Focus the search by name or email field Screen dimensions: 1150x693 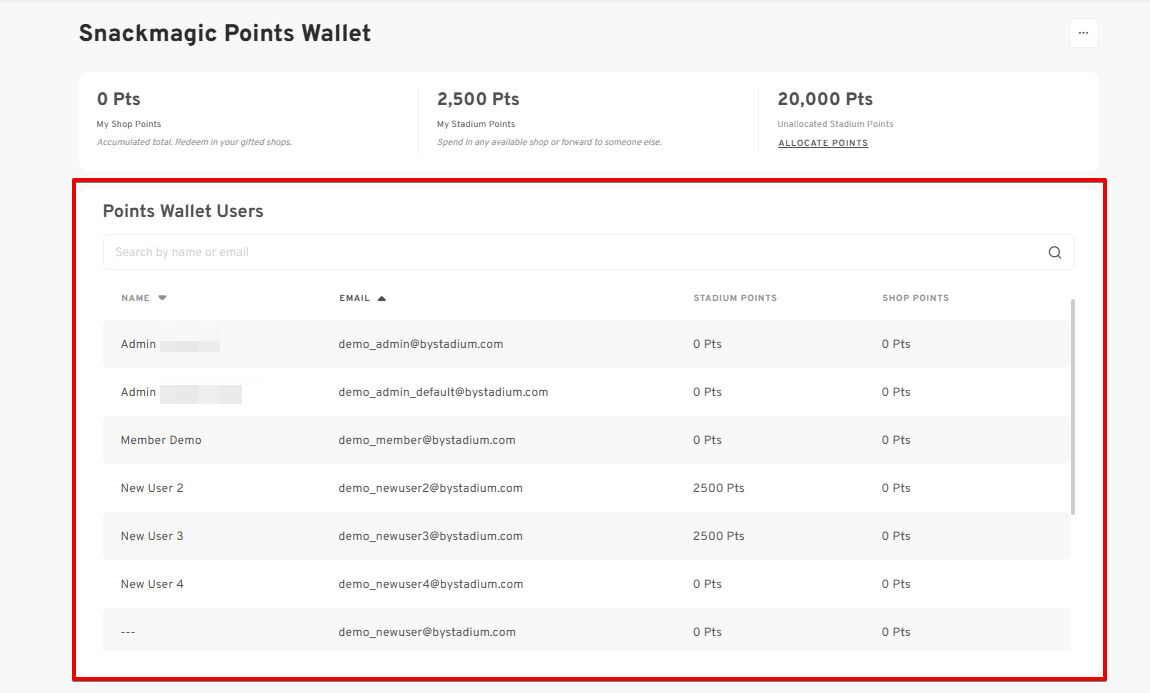pyautogui.click(x=570, y=252)
